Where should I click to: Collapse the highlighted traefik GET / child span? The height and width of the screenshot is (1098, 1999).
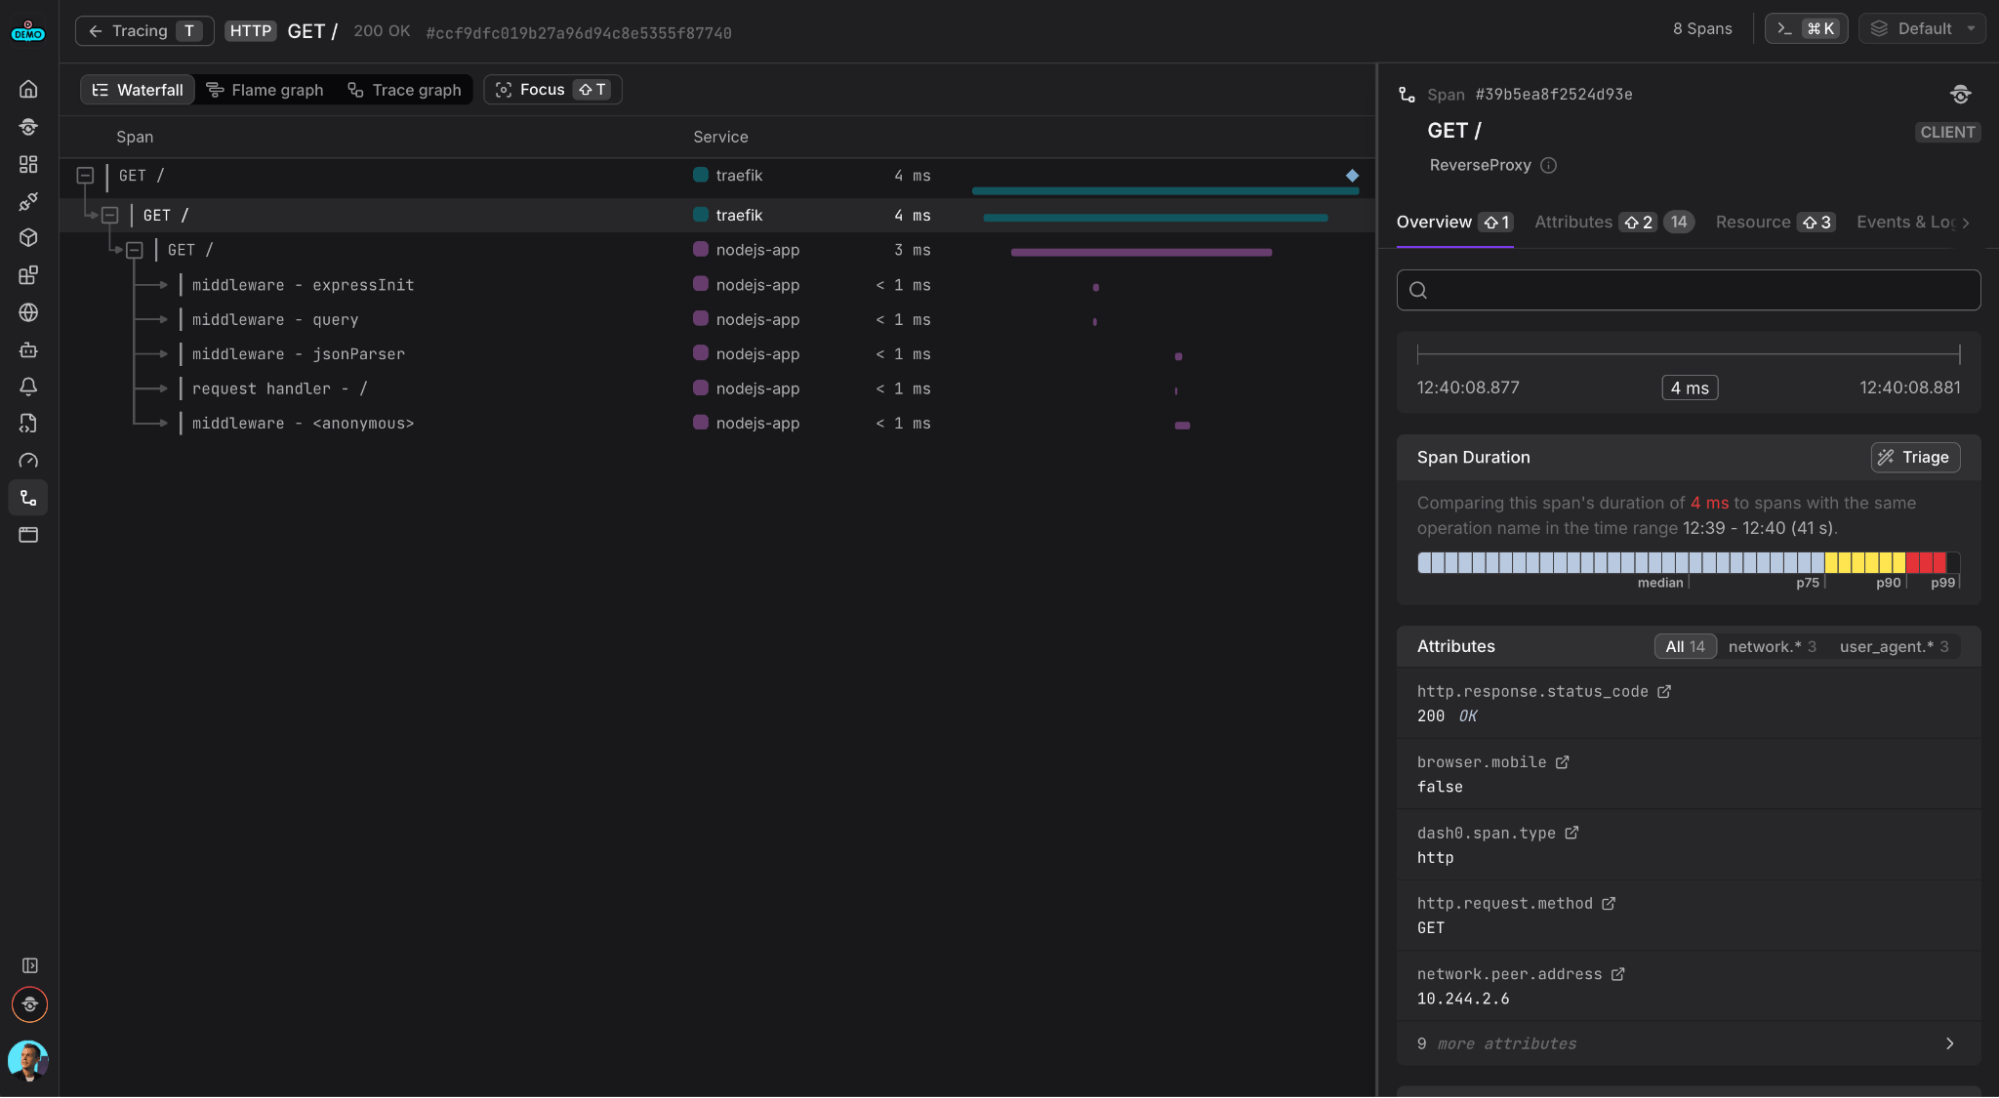[110, 215]
